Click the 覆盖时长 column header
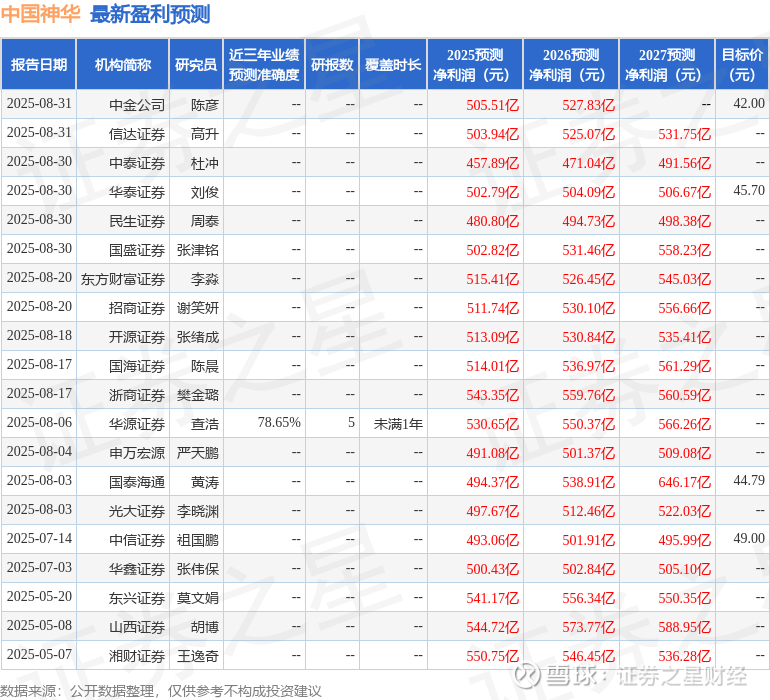Screen dimensions: 770x700 pos(393,65)
